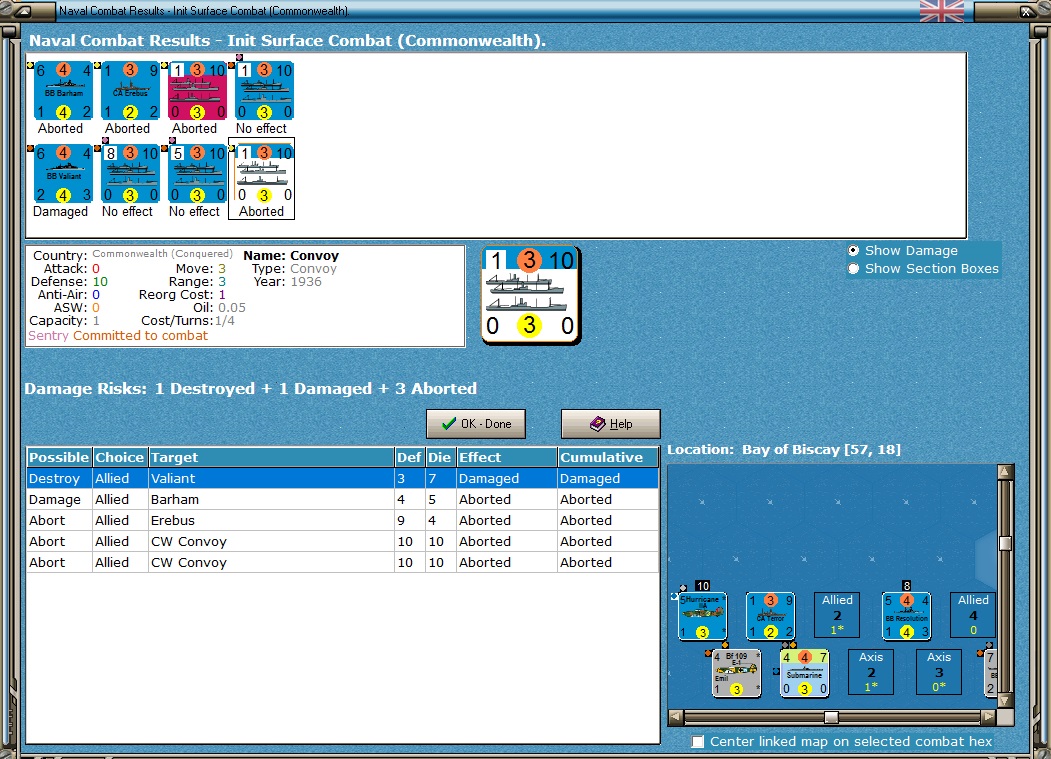Click the Allied choice cell in Erebus row
The image size is (1051, 759).
120,520
